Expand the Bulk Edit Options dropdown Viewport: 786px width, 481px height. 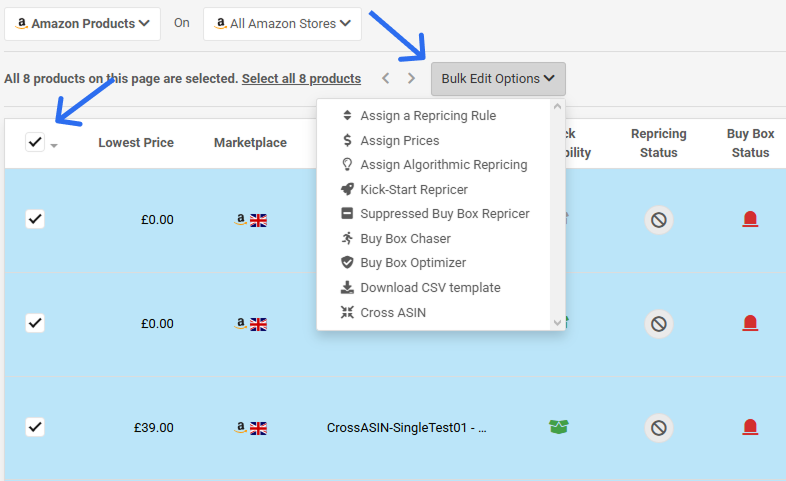coord(498,79)
